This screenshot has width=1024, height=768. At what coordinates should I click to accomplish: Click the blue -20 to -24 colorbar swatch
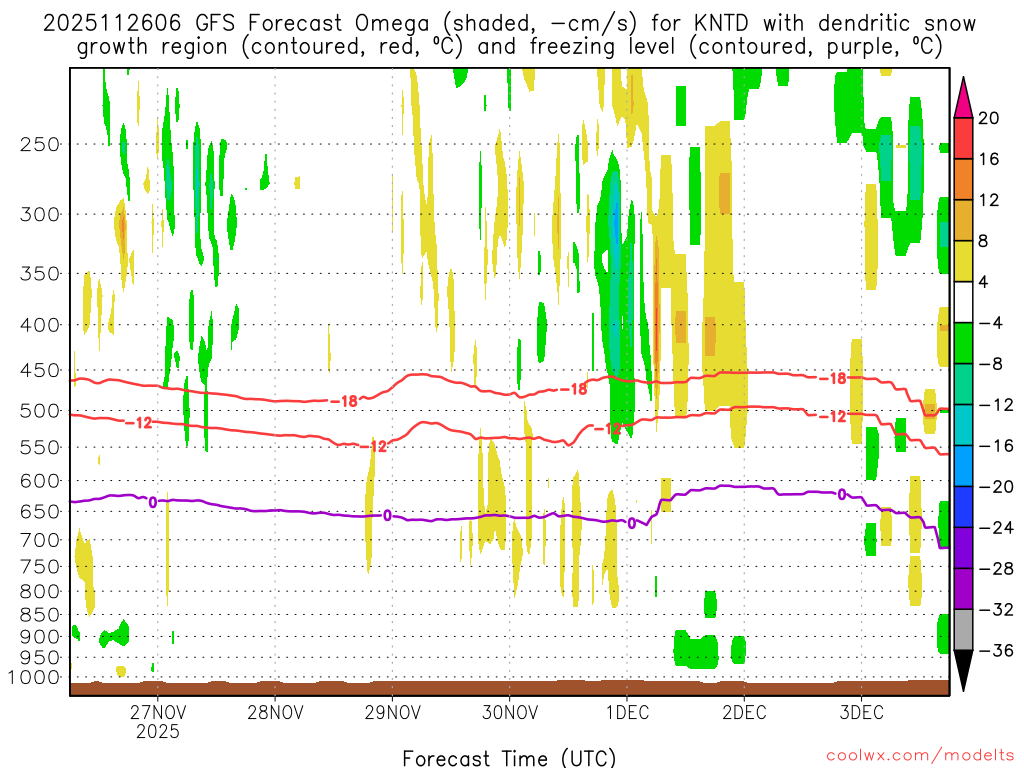pos(963,507)
